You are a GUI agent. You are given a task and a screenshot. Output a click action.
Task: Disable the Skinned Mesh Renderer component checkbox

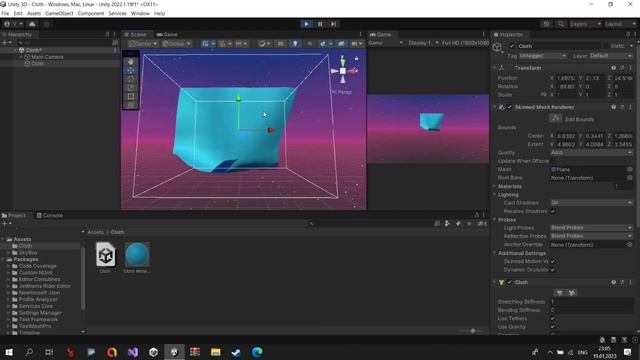pos(509,107)
